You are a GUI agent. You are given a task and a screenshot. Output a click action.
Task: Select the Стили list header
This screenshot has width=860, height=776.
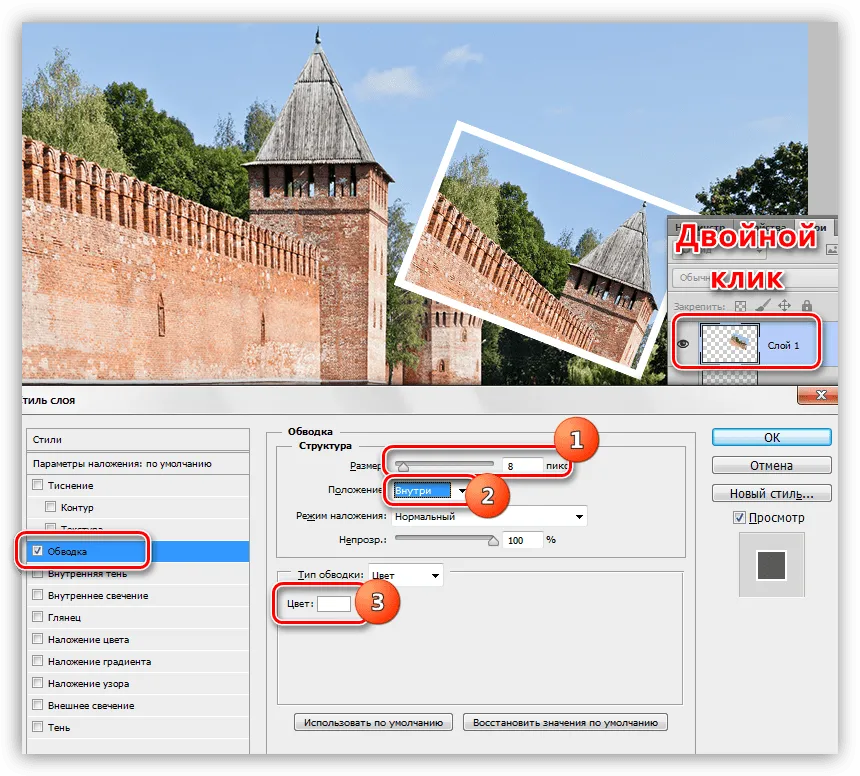point(138,440)
